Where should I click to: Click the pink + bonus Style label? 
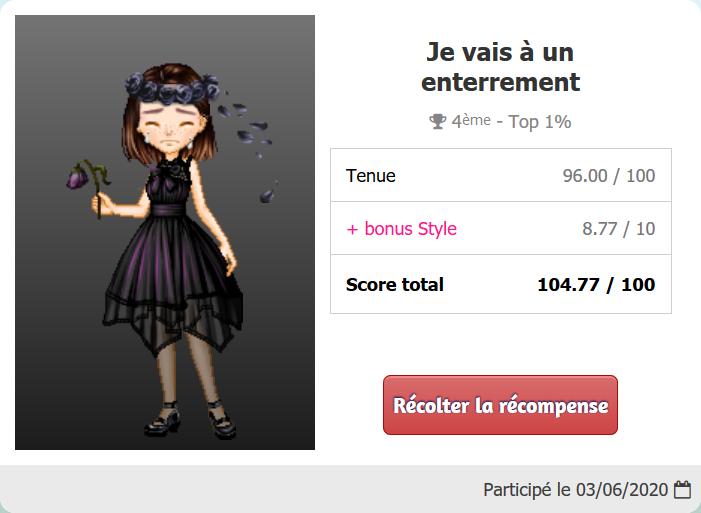point(401,229)
